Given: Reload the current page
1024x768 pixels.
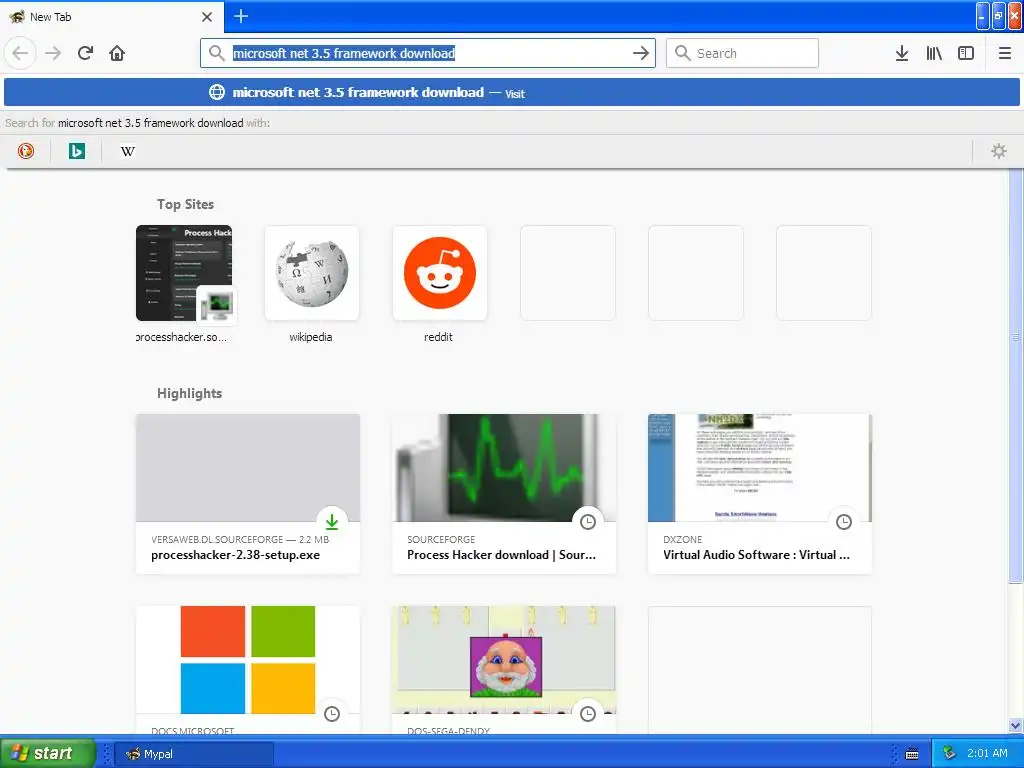Looking at the screenshot, I should point(85,53).
